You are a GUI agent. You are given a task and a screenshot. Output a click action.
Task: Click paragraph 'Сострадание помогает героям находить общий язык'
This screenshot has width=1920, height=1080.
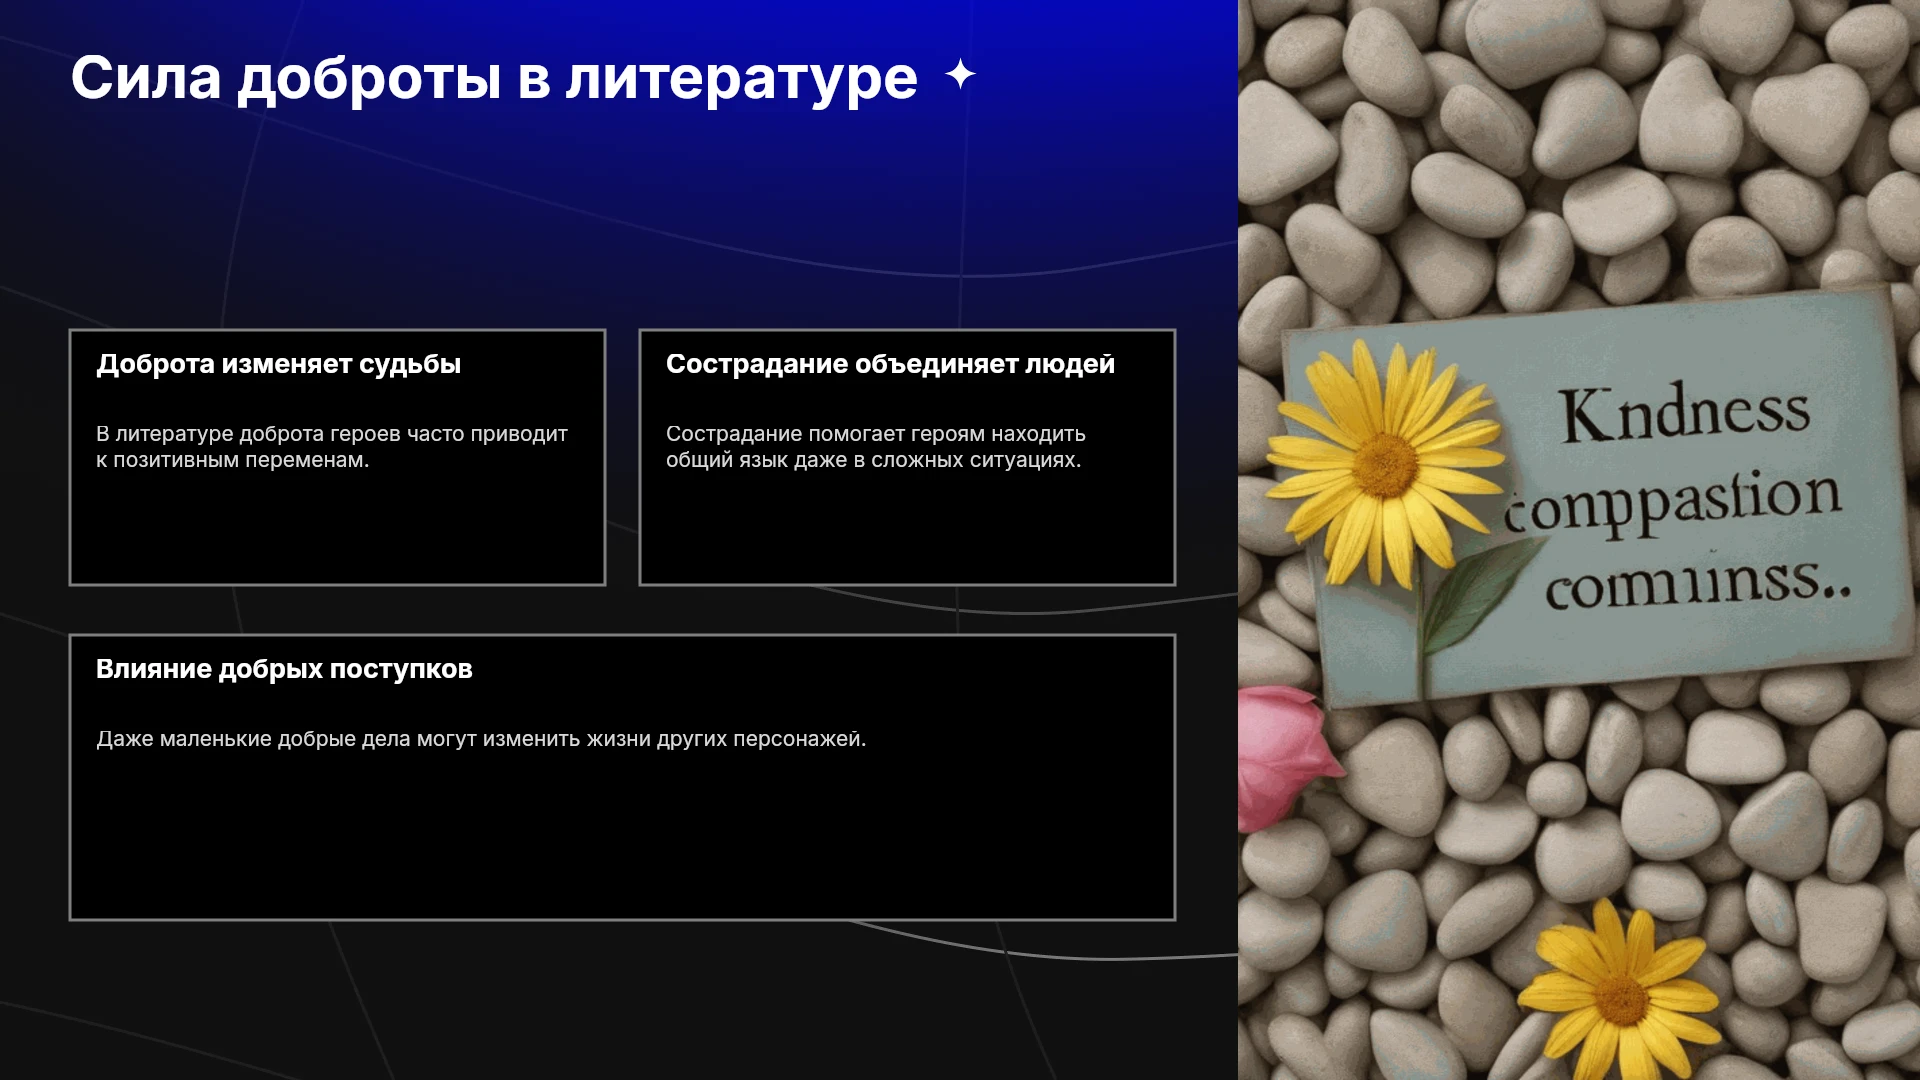(875, 447)
